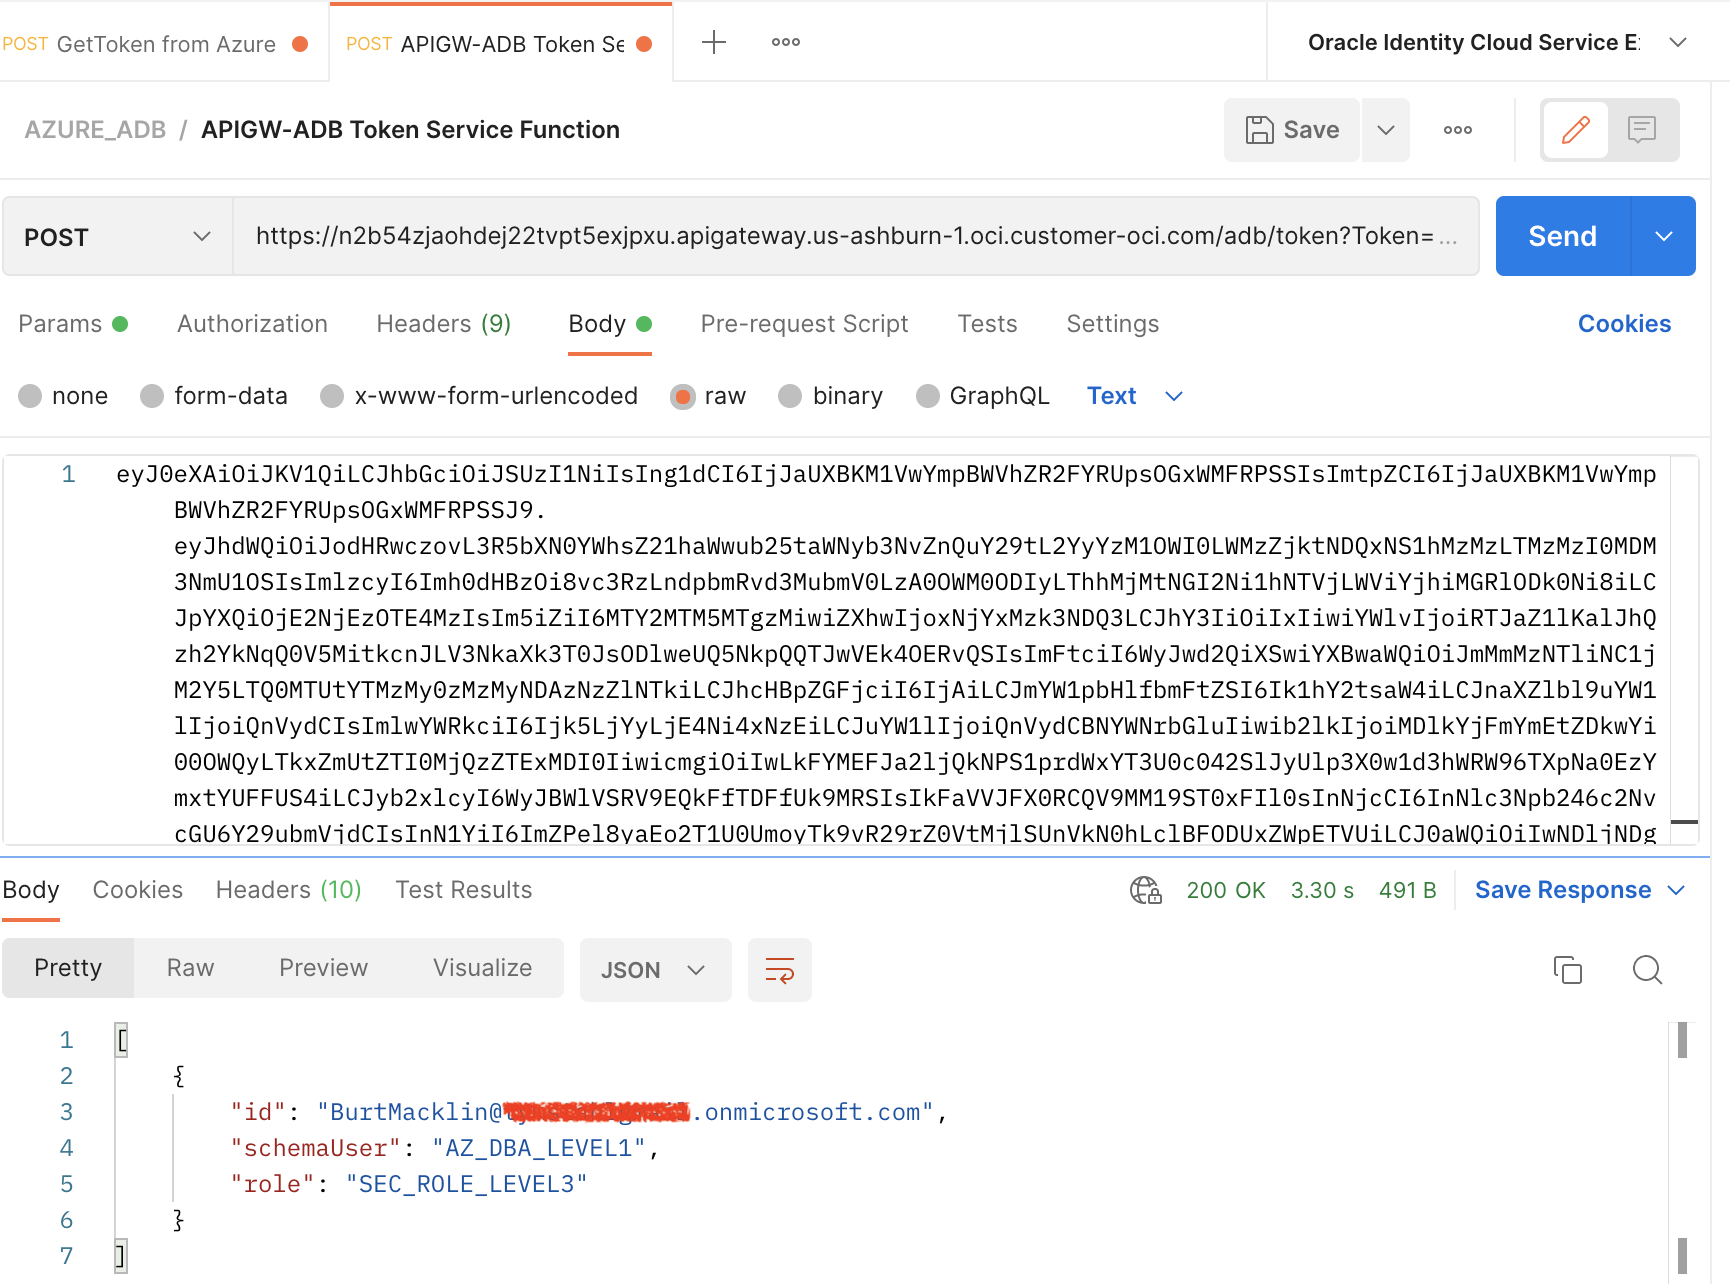Screen dimensions: 1730x1284
Task: Switch to the Authorization tab
Action: (x=252, y=324)
